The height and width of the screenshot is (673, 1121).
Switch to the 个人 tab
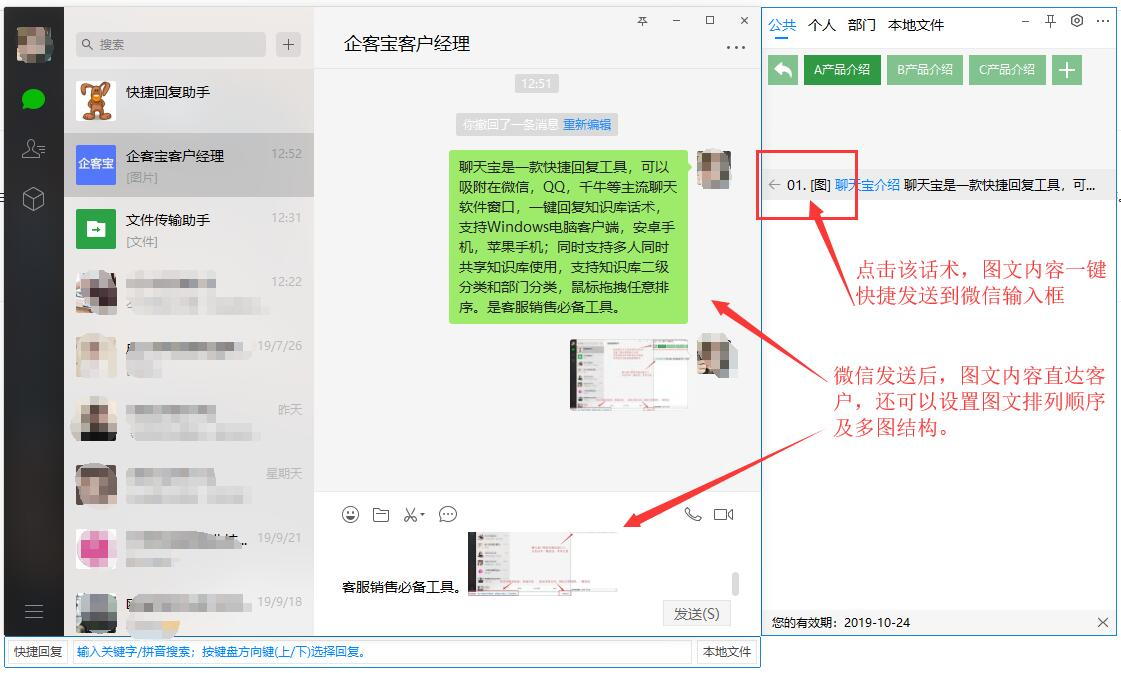click(821, 25)
